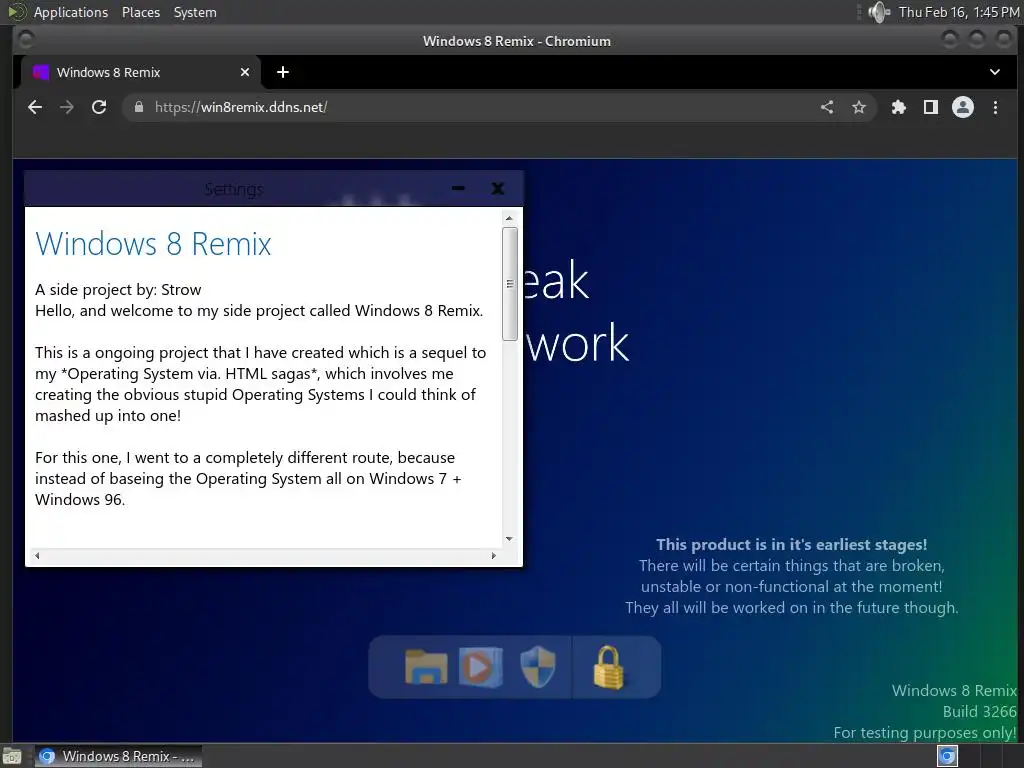Screen dimensions: 1024x768
Task: Bookmark this page with the star icon
Action: (859, 107)
